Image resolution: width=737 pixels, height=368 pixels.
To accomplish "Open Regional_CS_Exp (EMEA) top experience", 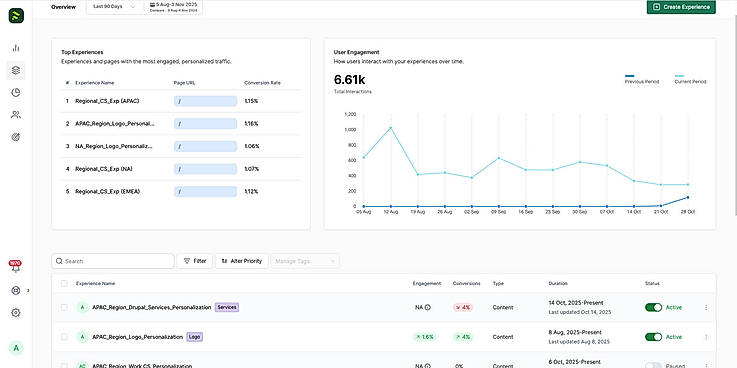I will point(108,191).
